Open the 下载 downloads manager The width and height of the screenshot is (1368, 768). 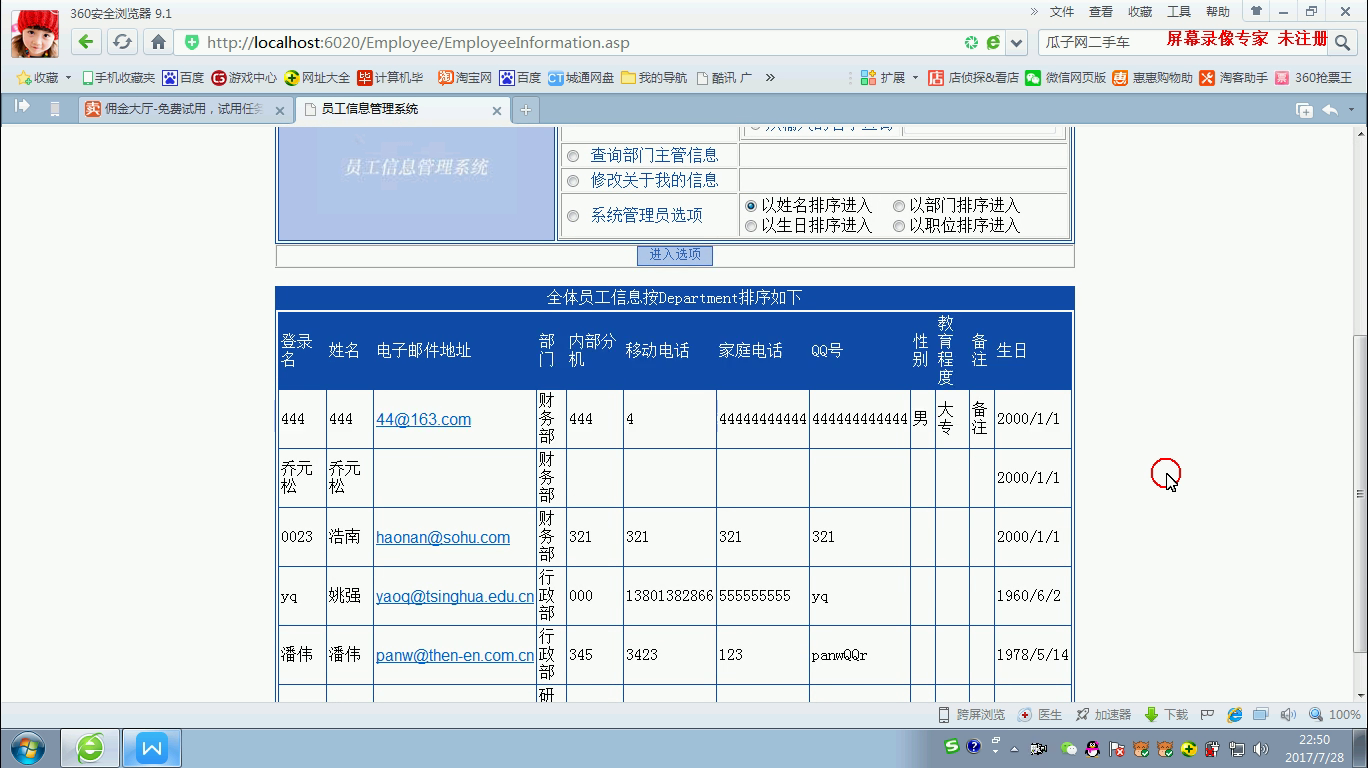click(1166, 714)
